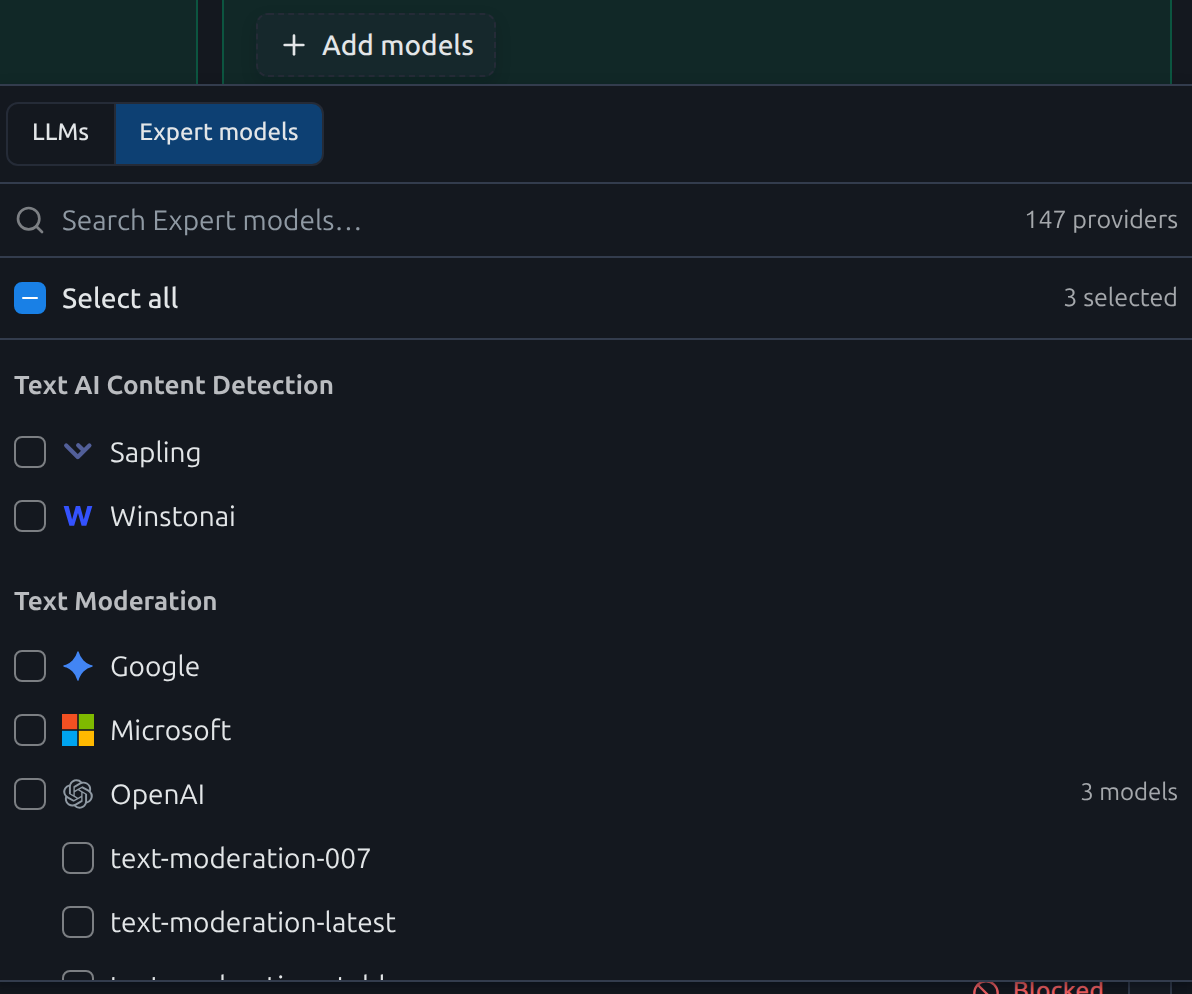
Task: Click the "Text Moderation" heading
Action: [116, 601]
